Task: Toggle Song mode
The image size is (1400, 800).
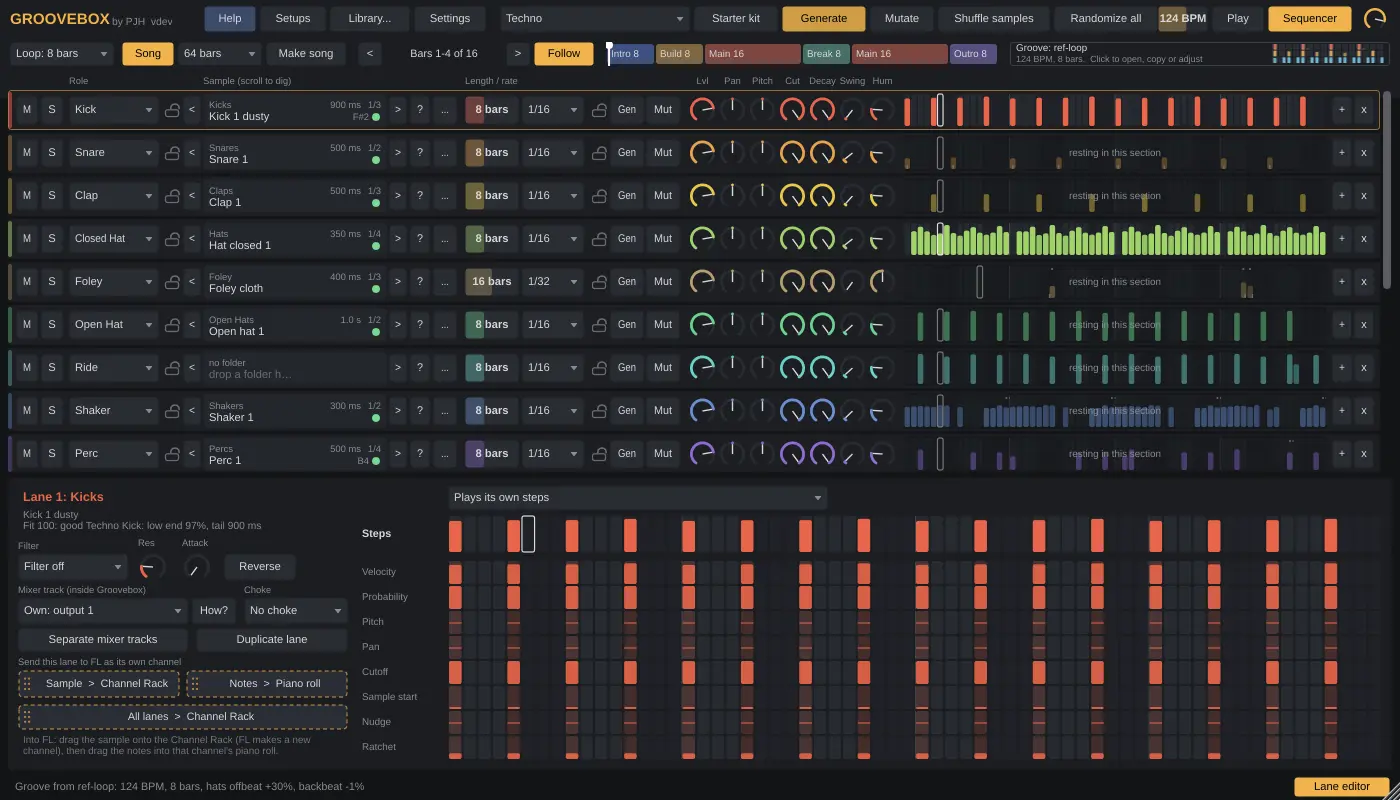Action: 148,54
